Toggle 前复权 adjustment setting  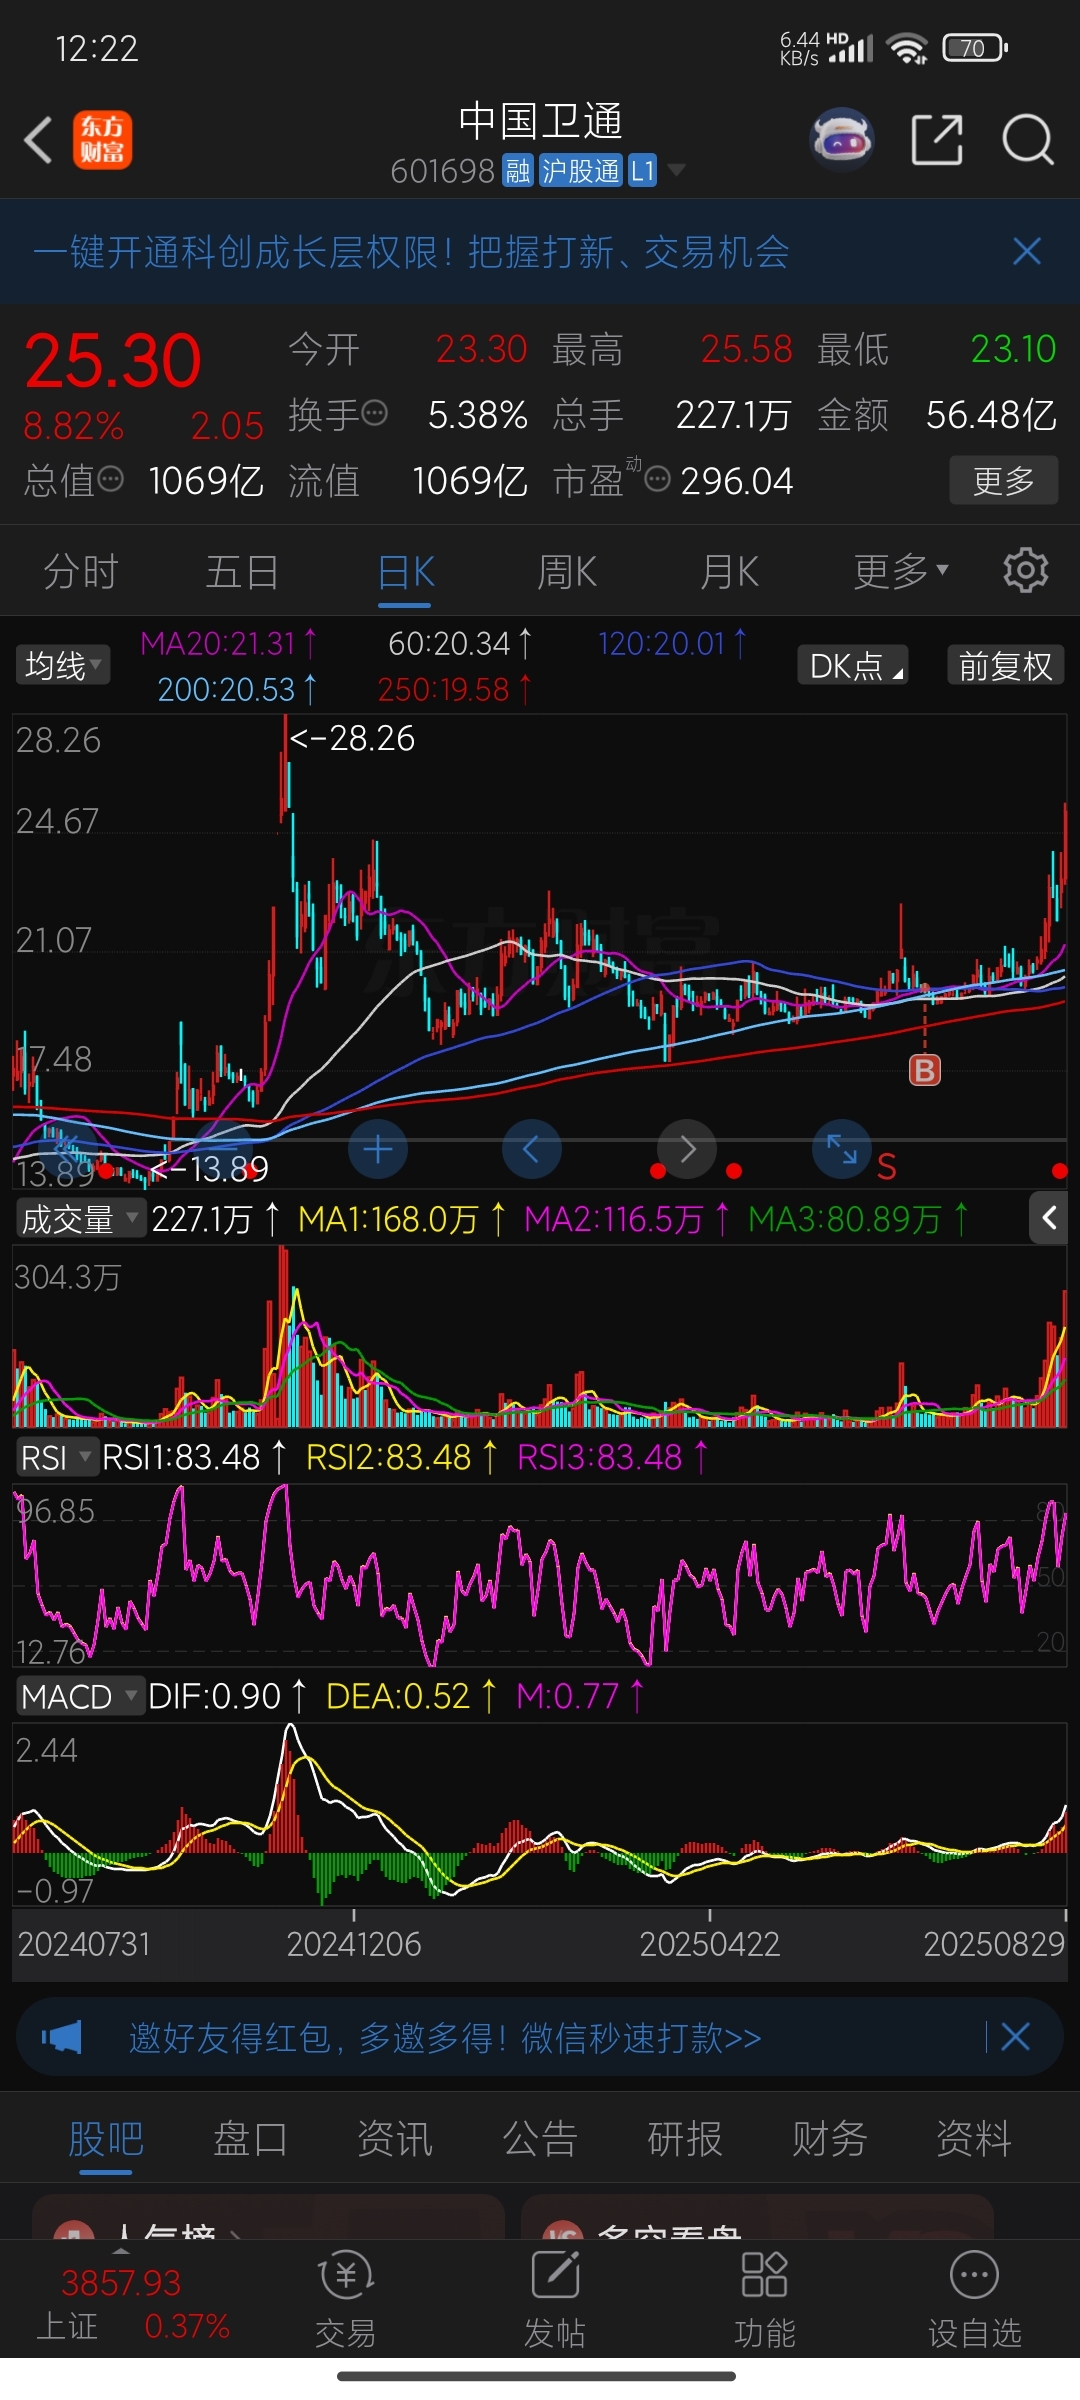click(x=1005, y=665)
